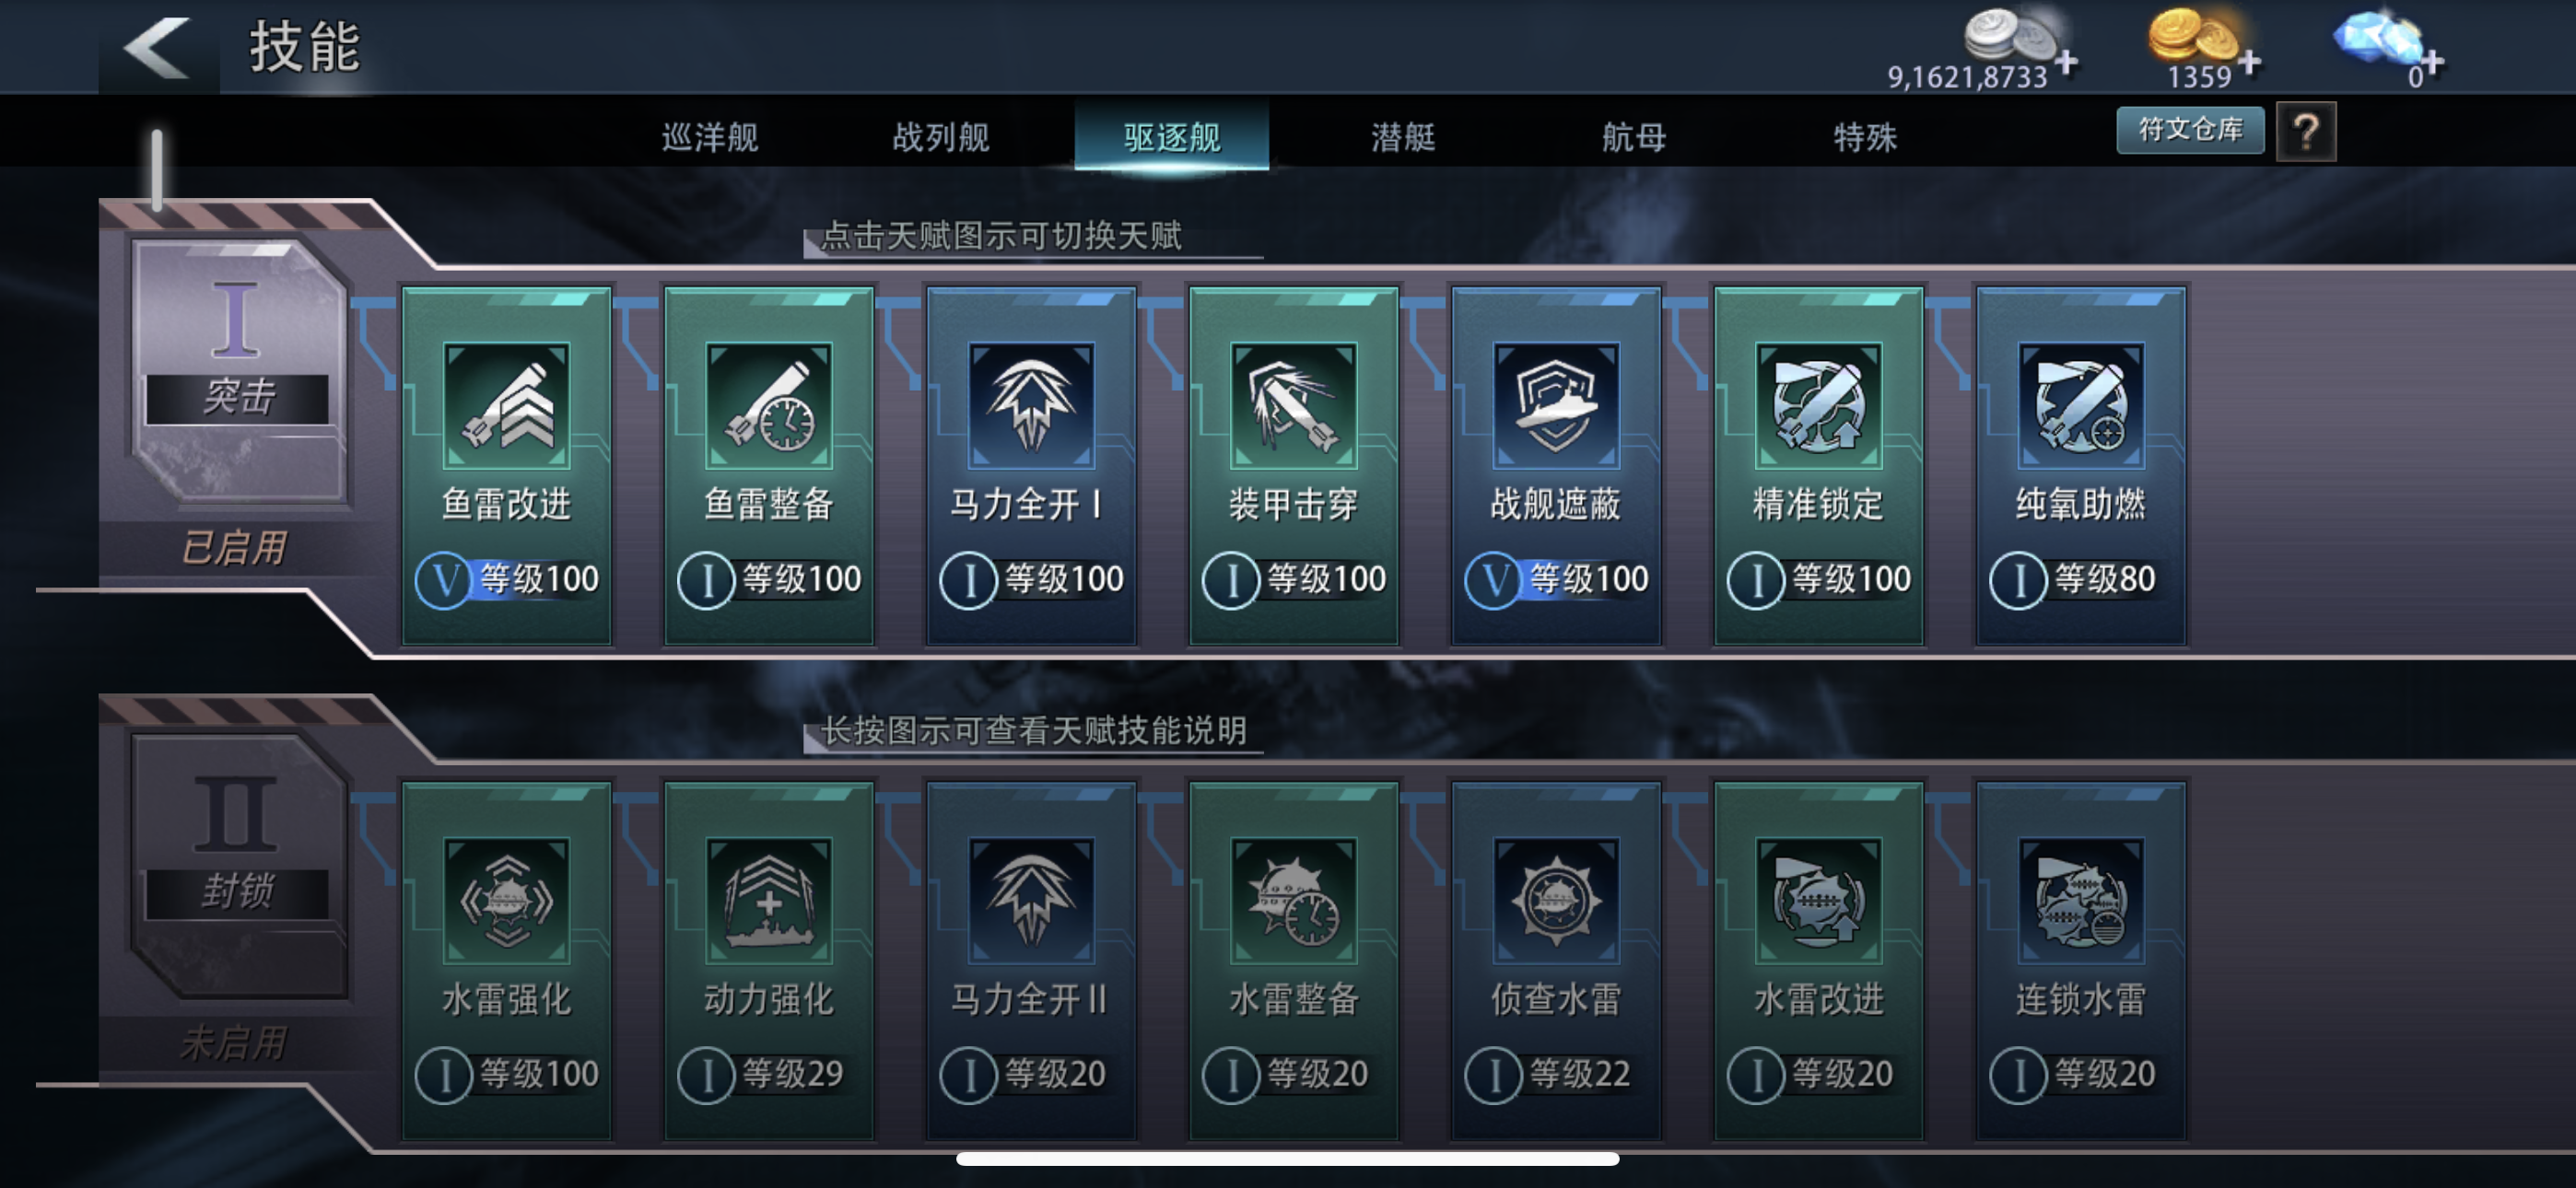
Task: Open the 符文仓库 rune warehouse
Action: pos(2190,130)
